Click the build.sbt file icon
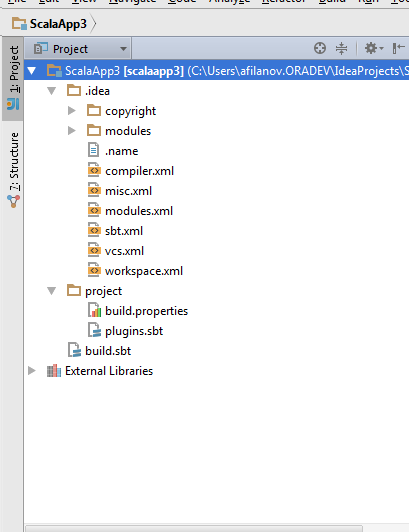The image size is (409, 532). click(74, 350)
